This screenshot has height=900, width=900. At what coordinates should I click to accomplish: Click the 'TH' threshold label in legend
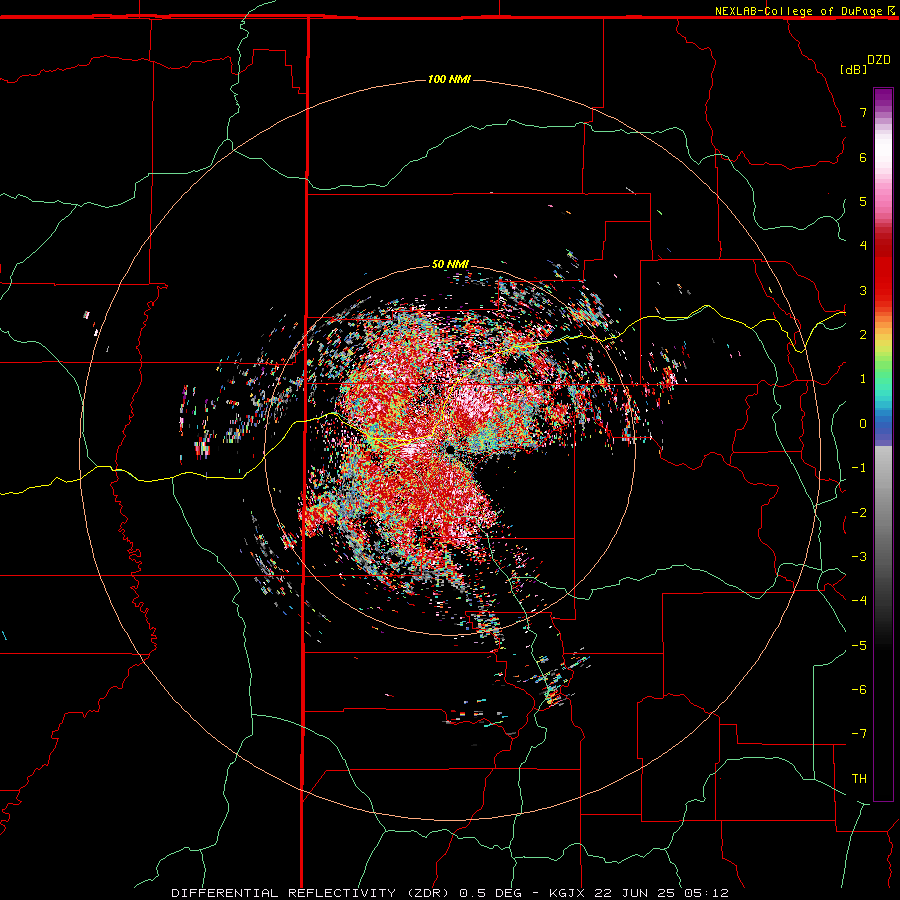(x=859, y=779)
